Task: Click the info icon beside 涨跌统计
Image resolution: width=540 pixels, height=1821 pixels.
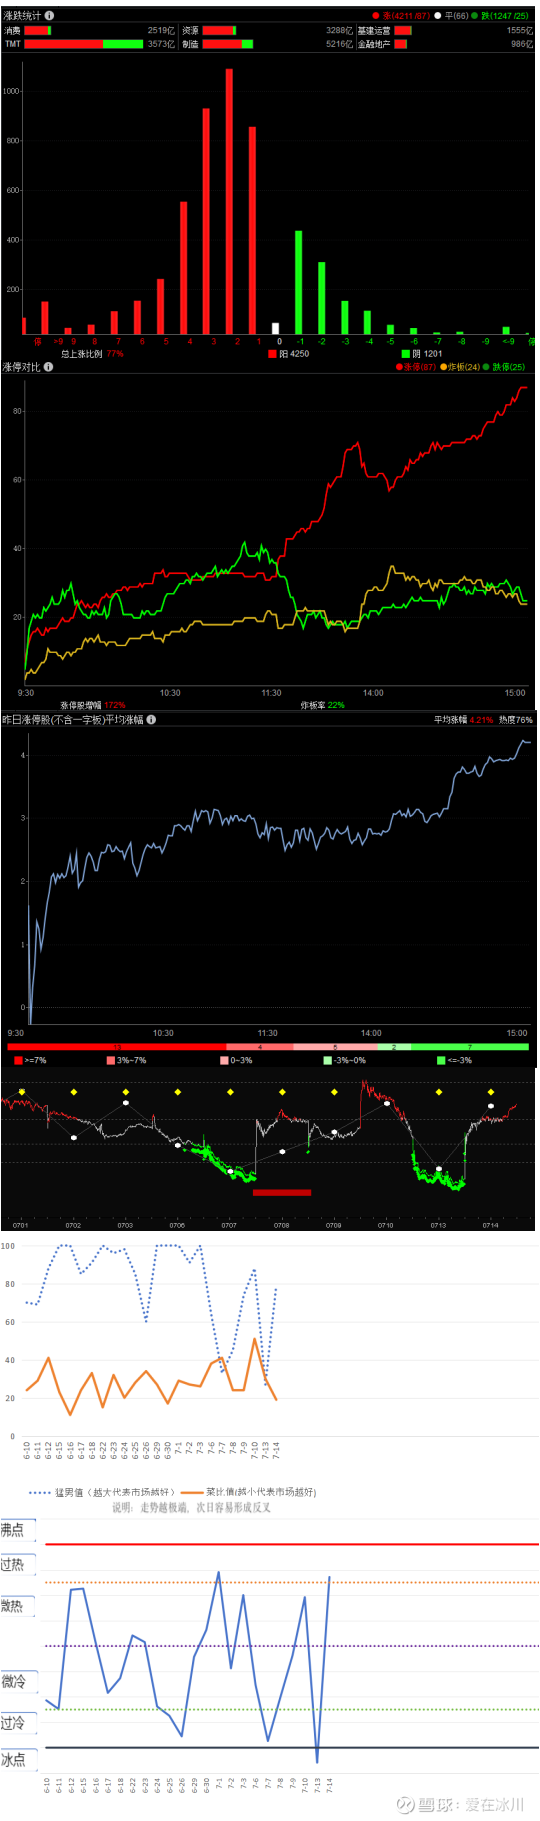Action: [49, 16]
